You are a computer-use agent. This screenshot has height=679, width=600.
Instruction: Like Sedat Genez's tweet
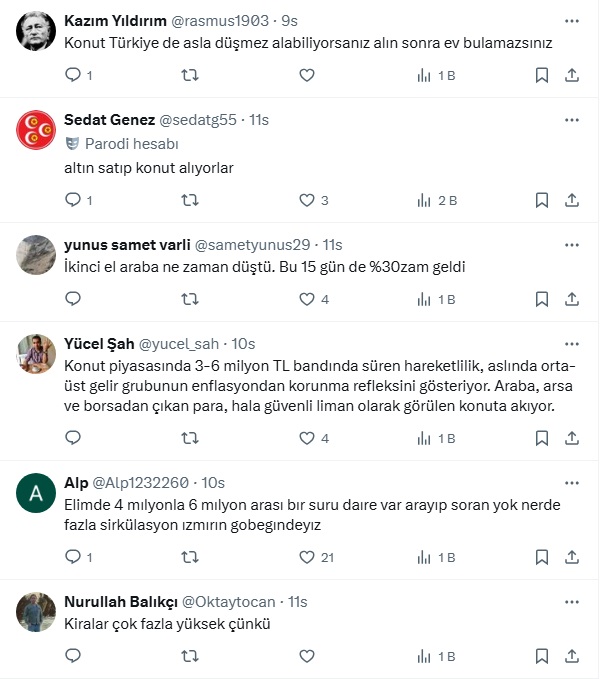[x=306, y=200]
